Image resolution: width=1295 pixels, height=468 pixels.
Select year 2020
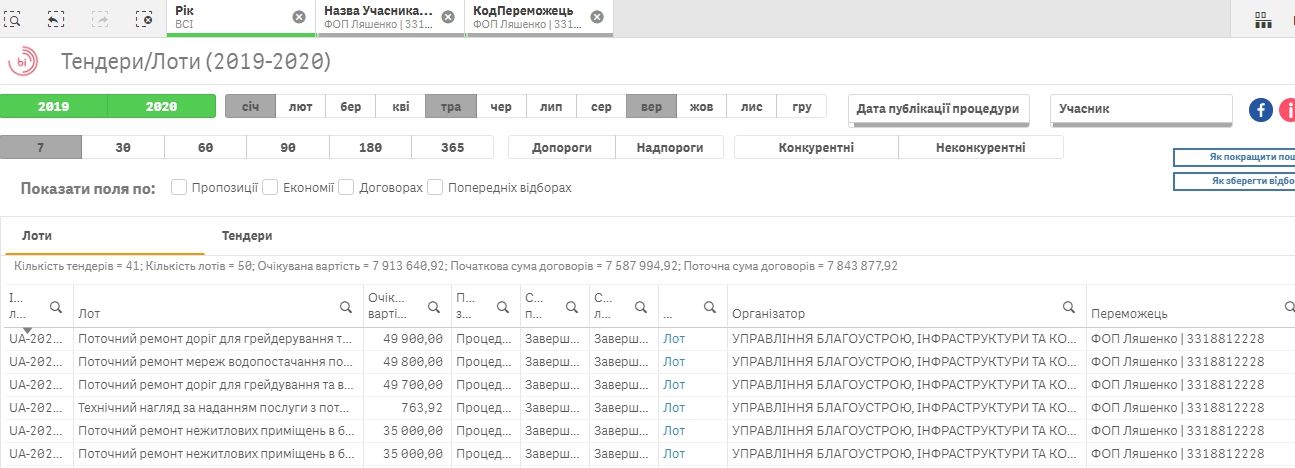[x=162, y=107]
